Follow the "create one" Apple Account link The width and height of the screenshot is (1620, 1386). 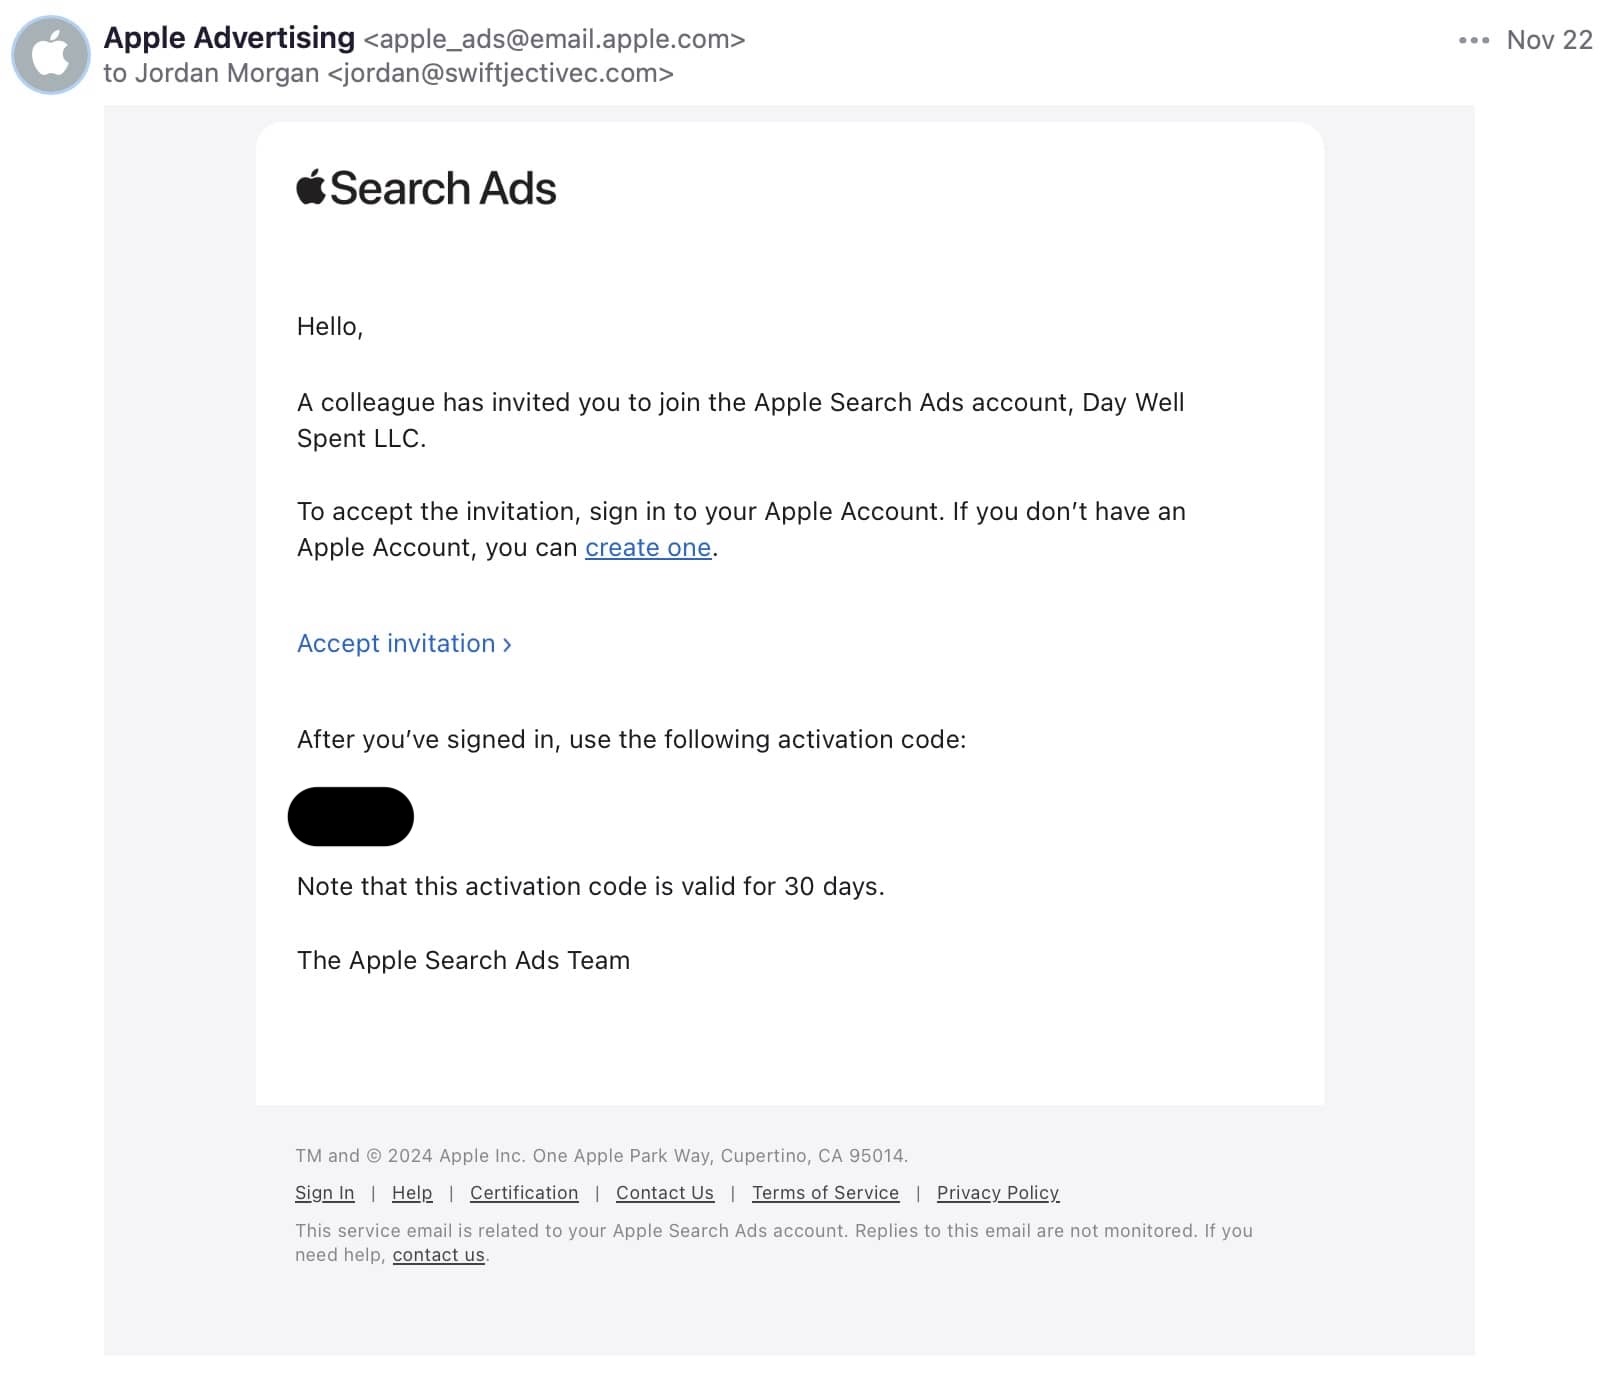click(x=648, y=548)
